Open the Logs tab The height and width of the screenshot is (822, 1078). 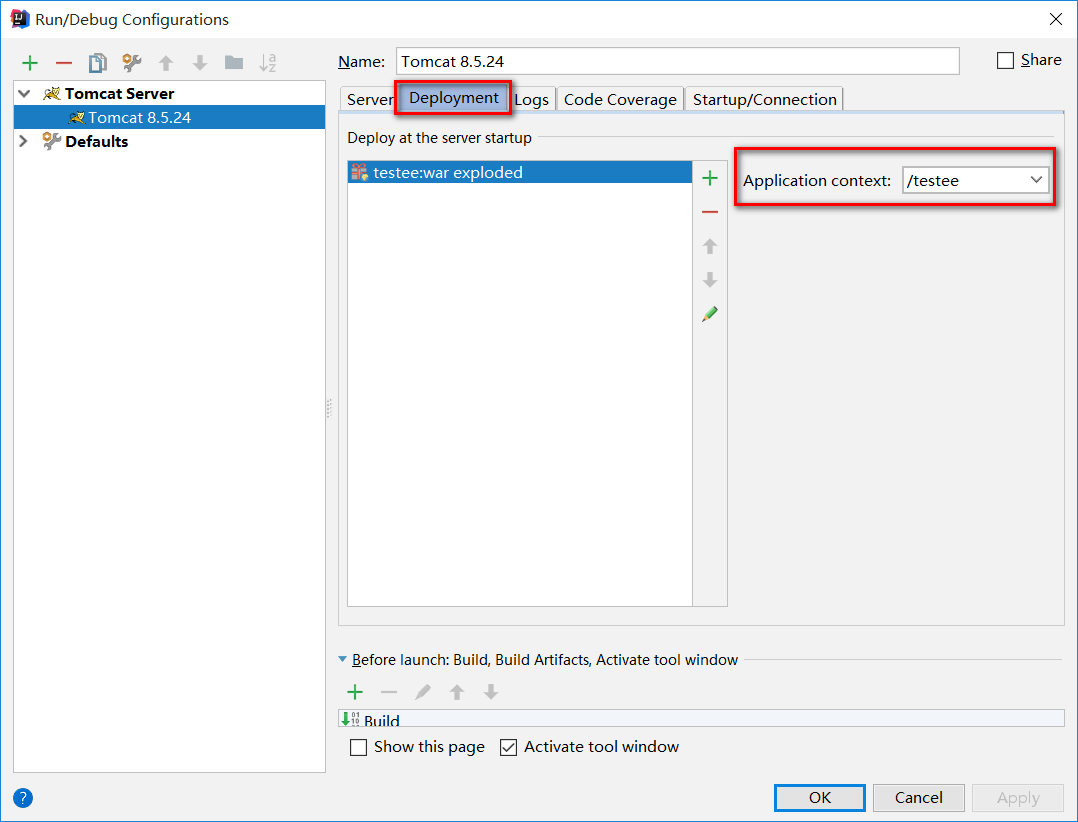coord(531,100)
